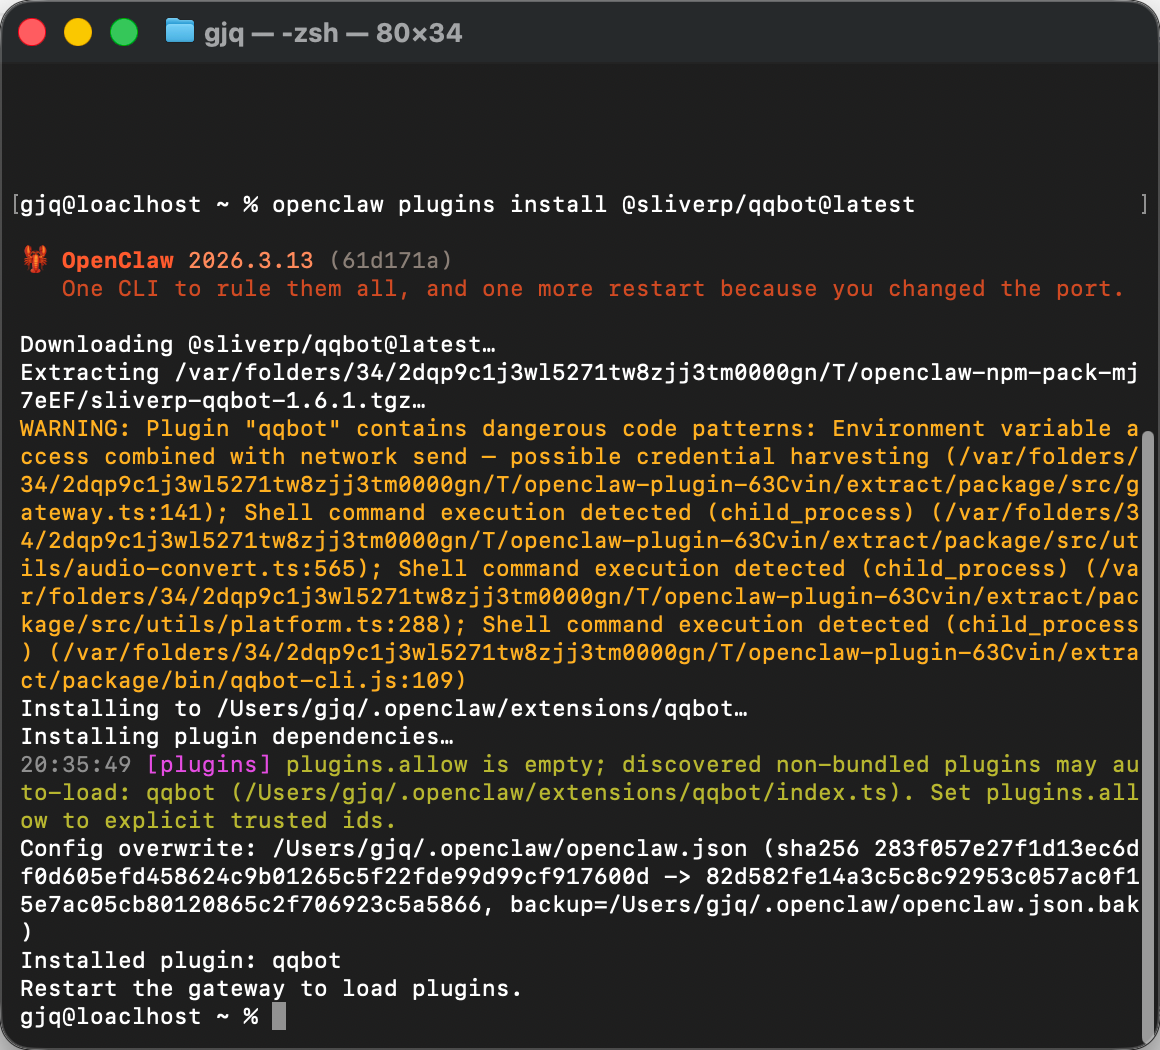Click the window title "gjq — -zsh — 80×34"
The image size is (1160, 1050).
[x=333, y=33]
